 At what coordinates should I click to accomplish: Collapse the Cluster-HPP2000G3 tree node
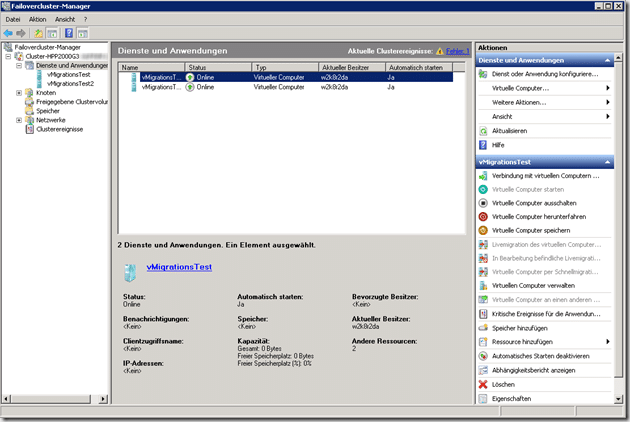8,56
